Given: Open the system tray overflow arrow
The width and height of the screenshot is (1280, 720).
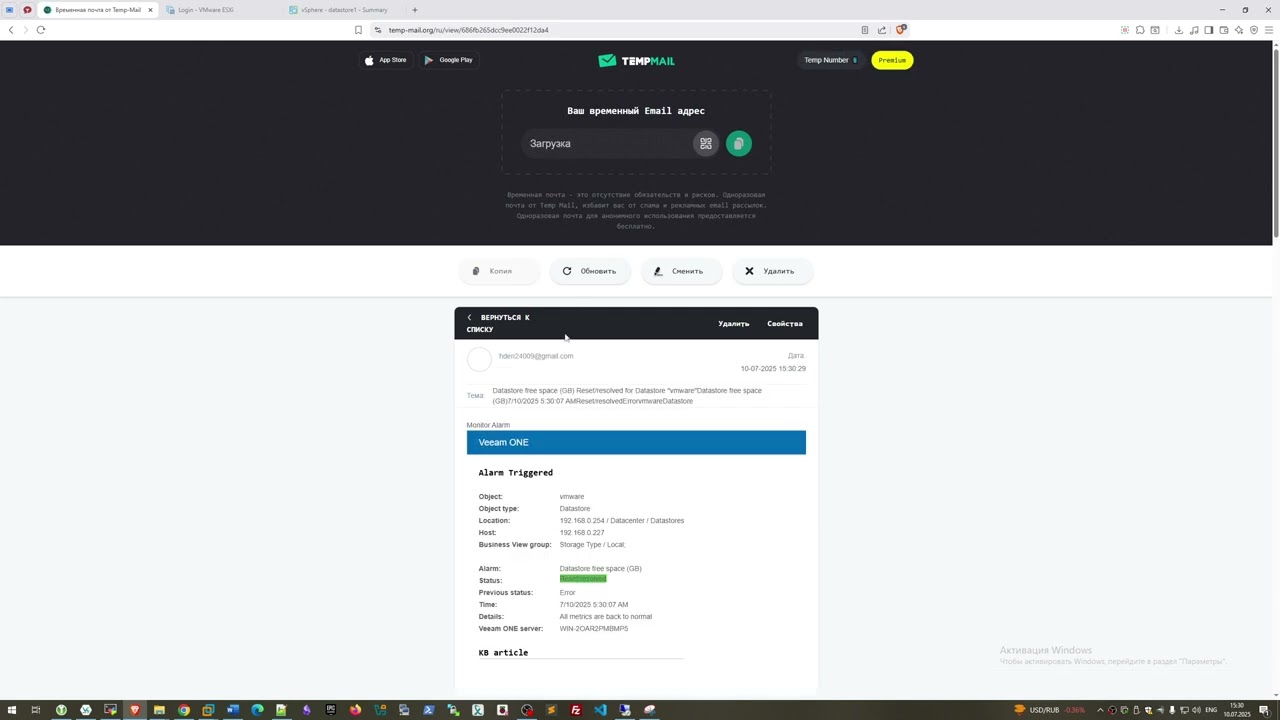Looking at the screenshot, I should [x=1100, y=710].
